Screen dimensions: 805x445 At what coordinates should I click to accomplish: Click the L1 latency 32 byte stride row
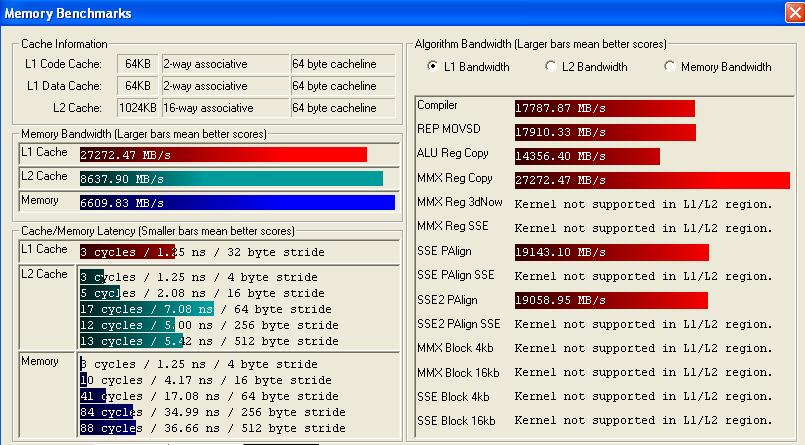tap(202, 252)
